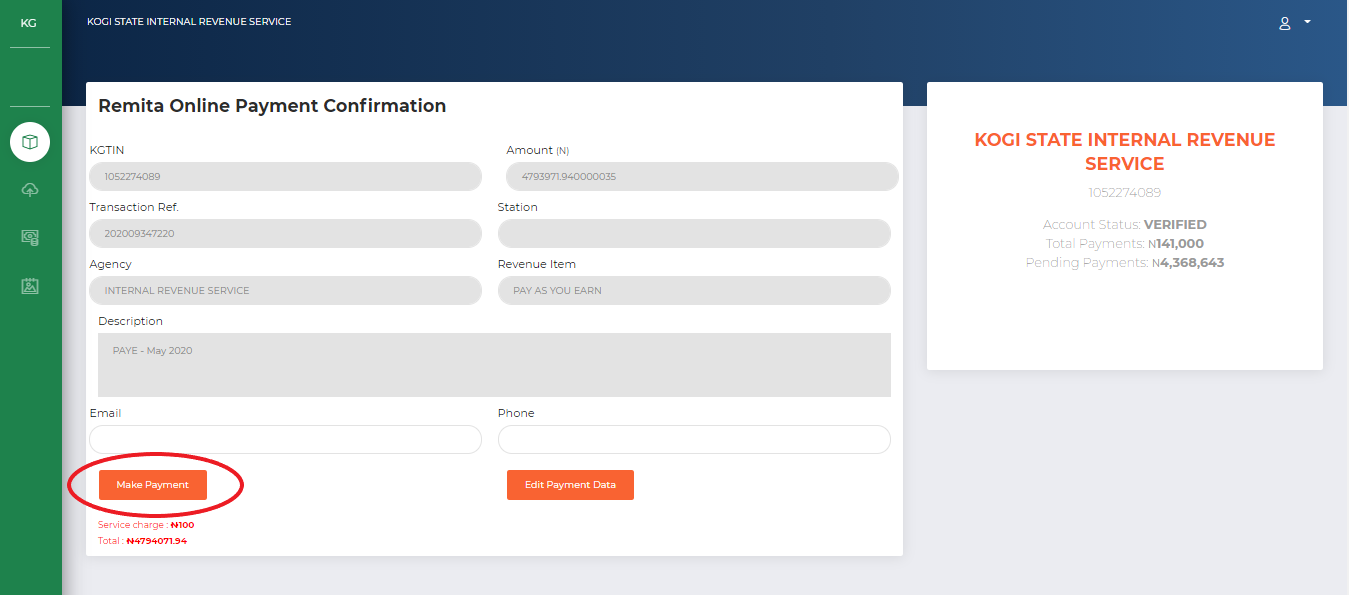The width and height of the screenshot is (1349, 595).
Task: Click the user profile icon
Action: pyautogui.click(x=1285, y=23)
